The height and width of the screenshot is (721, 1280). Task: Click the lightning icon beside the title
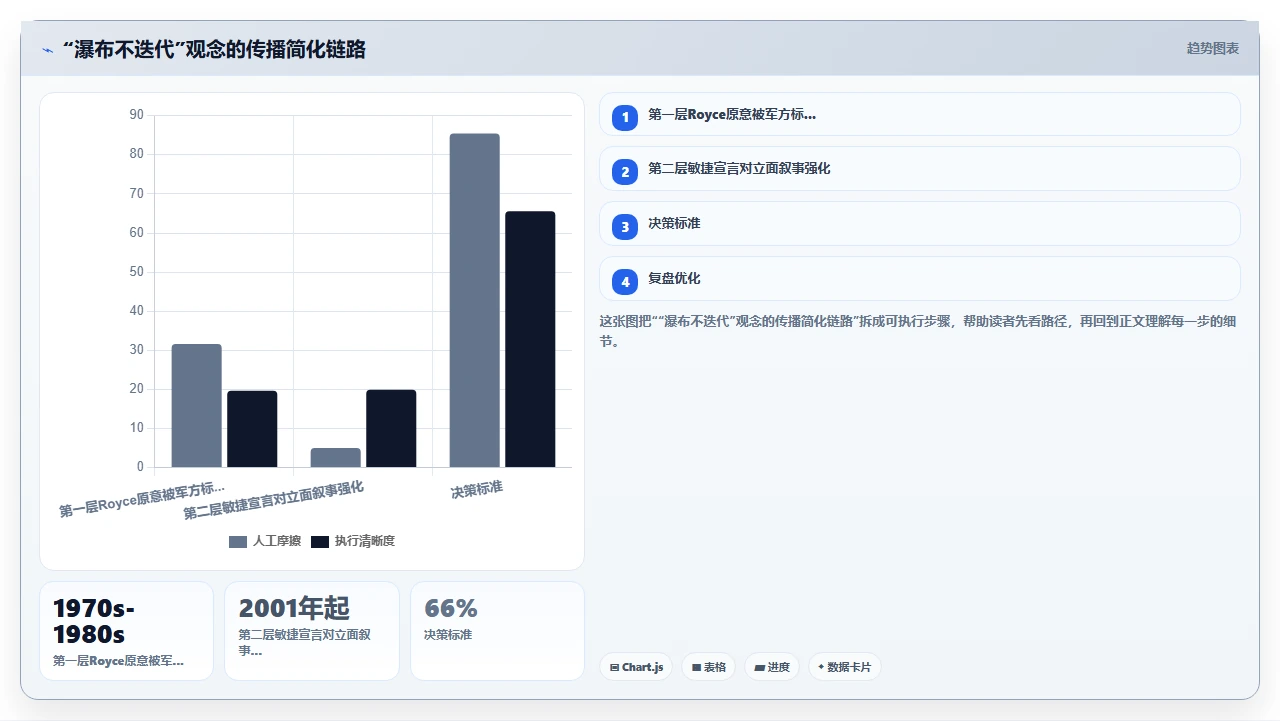pos(47,49)
